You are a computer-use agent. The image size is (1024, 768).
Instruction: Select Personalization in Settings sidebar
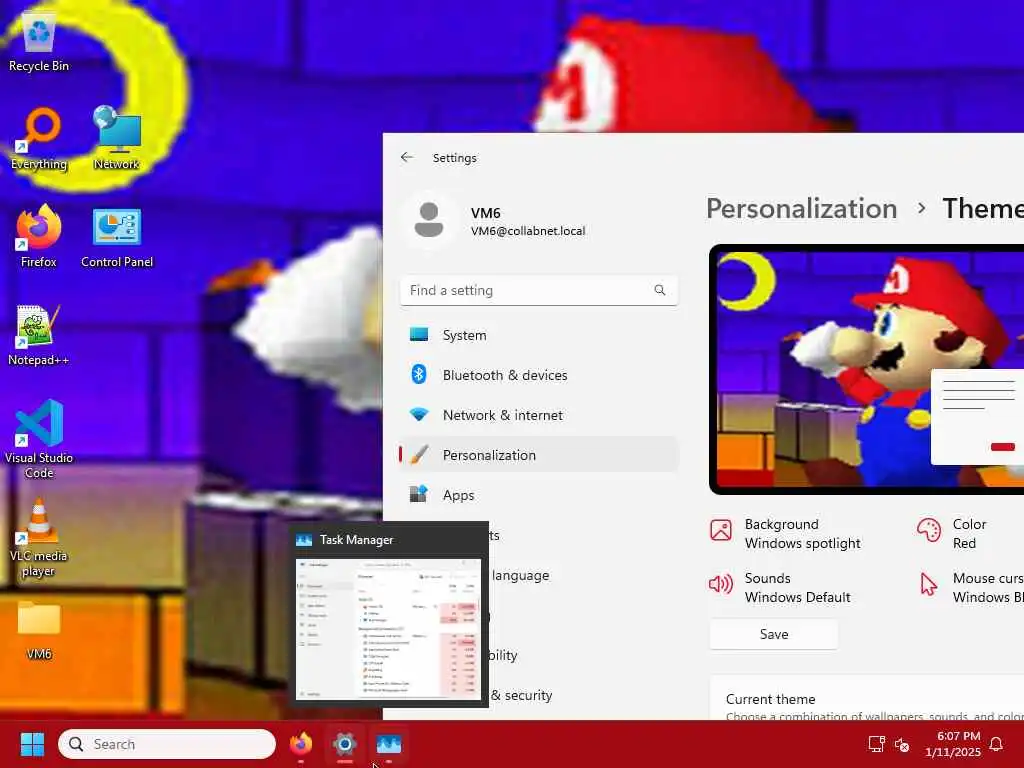coord(539,455)
